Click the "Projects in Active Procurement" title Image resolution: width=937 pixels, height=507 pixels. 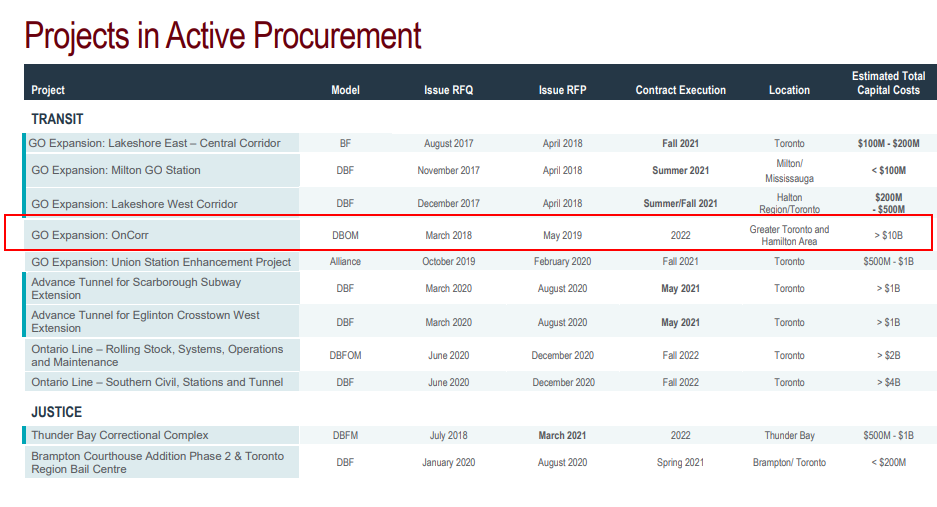click(223, 35)
